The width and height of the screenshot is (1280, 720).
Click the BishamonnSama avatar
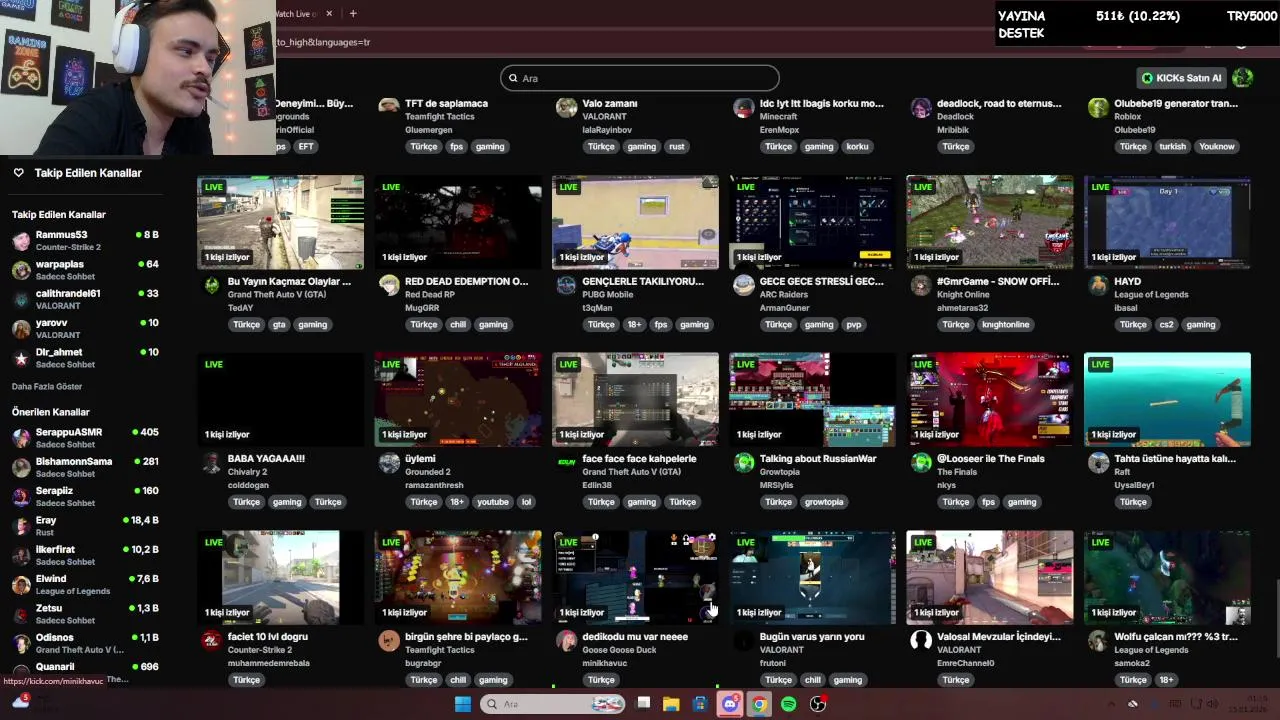click(21, 467)
